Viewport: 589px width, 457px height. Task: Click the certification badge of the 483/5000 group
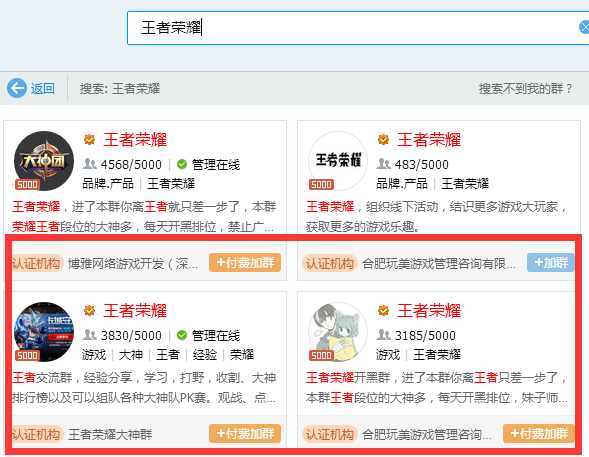[383, 140]
